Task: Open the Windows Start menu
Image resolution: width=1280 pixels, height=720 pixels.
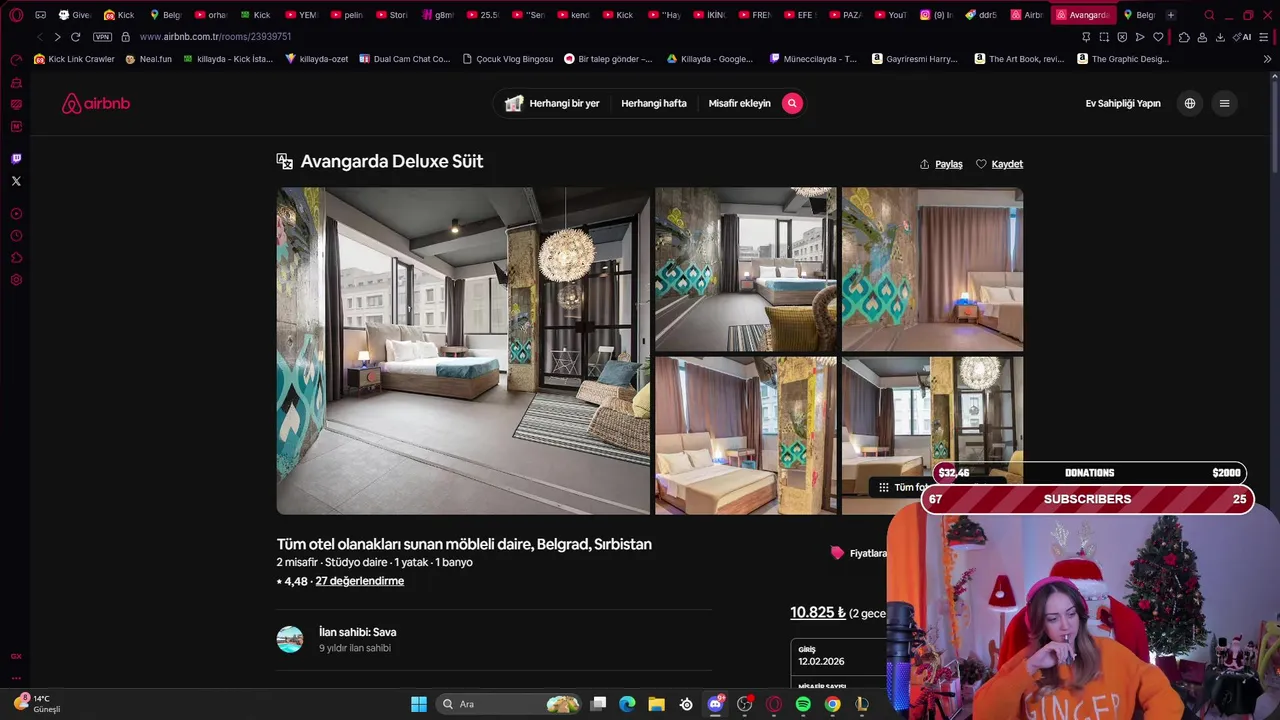Action: coord(419,704)
